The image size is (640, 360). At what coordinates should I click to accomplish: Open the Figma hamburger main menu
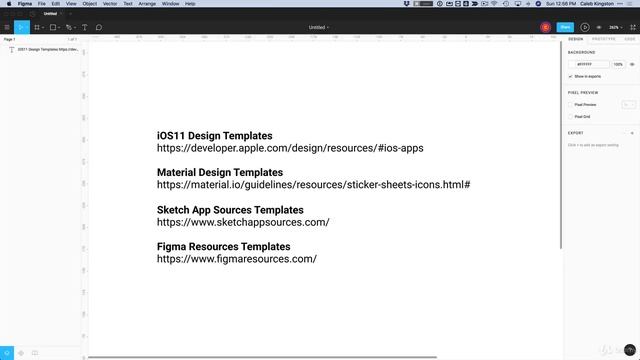click(7, 27)
